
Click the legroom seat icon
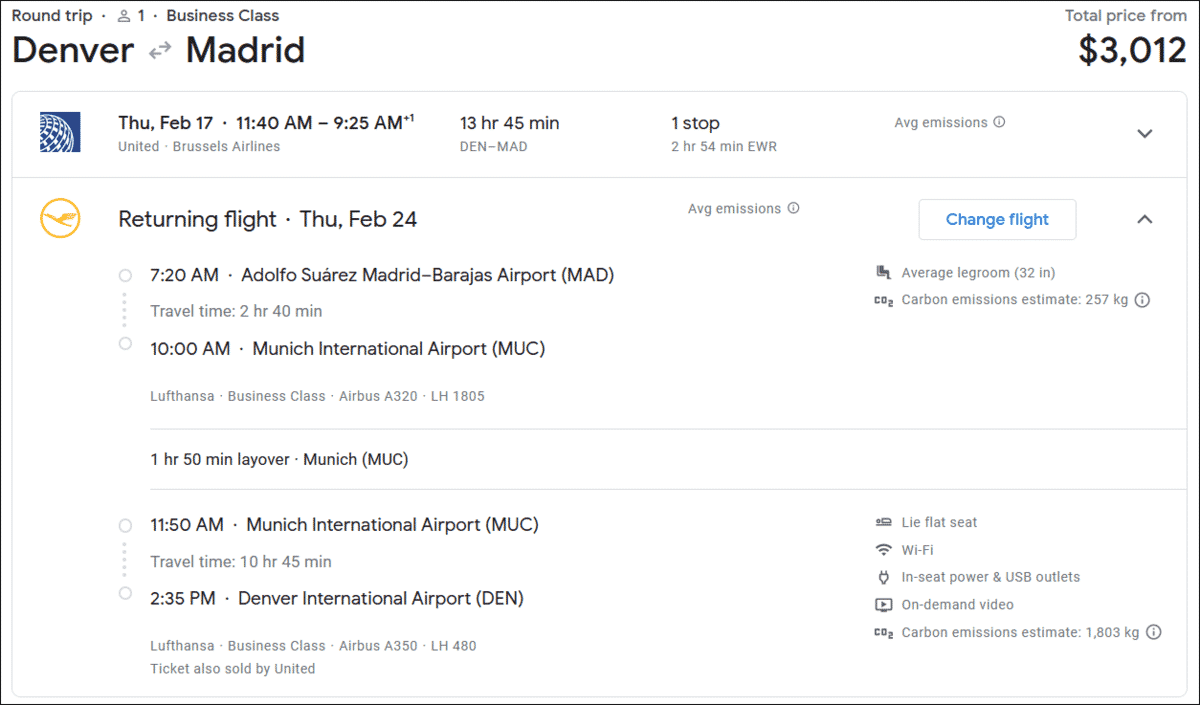pos(883,272)
